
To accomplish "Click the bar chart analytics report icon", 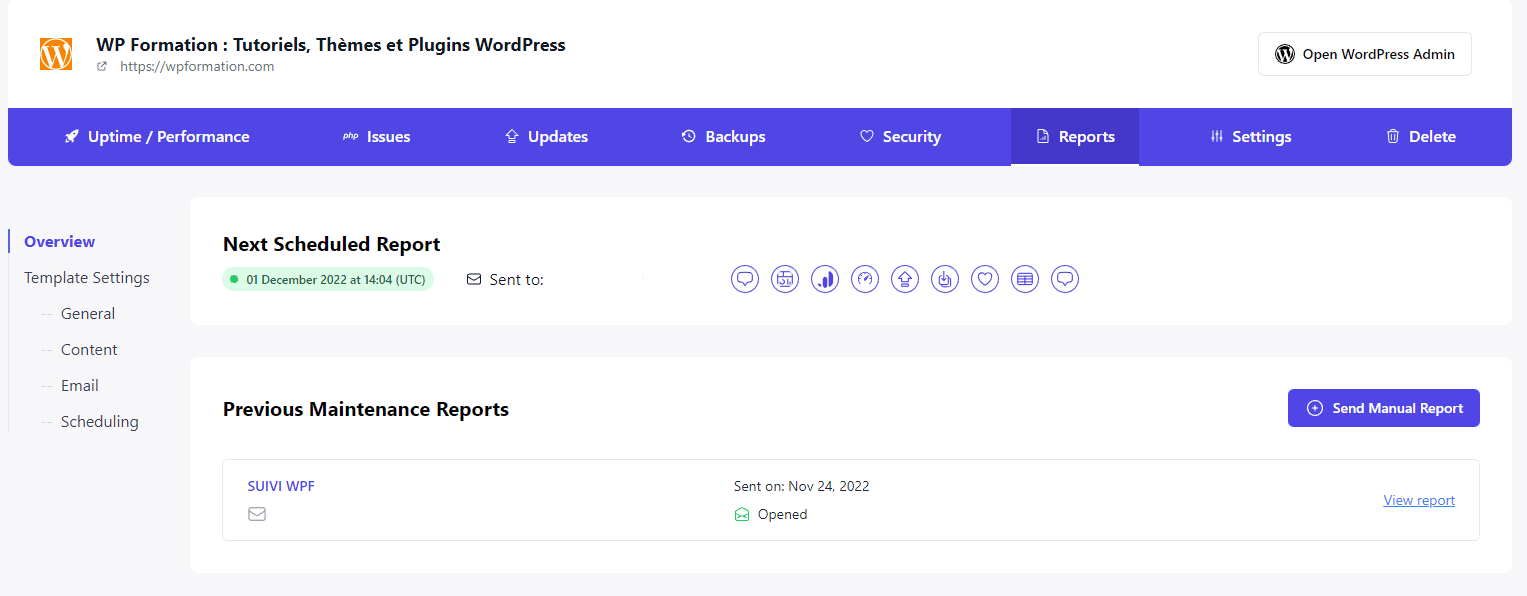I will [x=825, y=279].
